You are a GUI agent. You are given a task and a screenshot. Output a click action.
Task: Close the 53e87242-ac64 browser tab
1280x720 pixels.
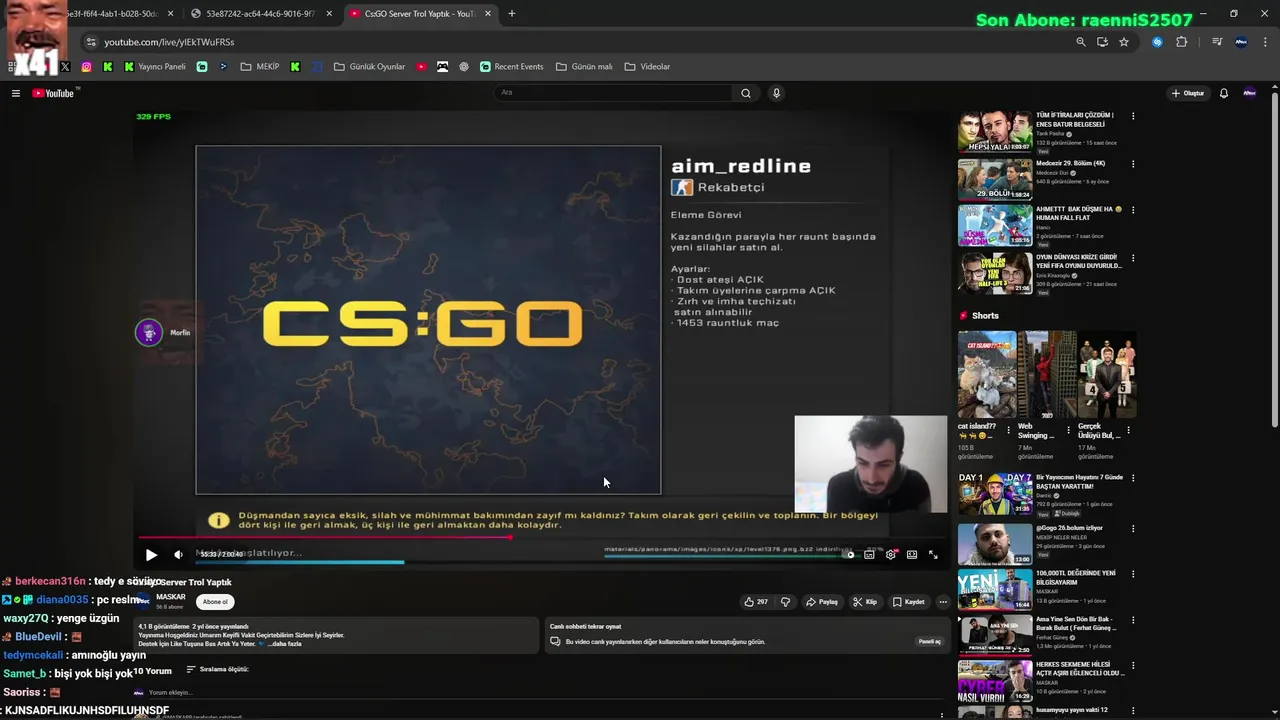click(329, 14)
